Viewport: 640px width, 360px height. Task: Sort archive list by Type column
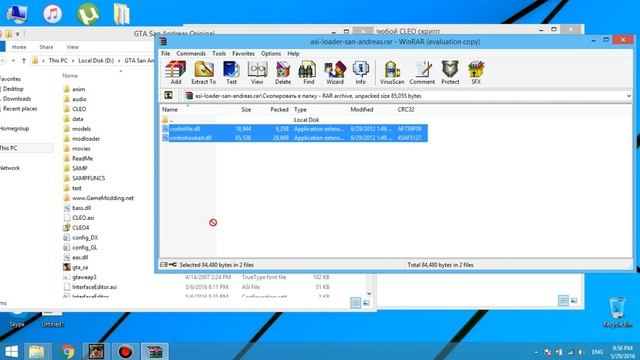tap(300, 109)
